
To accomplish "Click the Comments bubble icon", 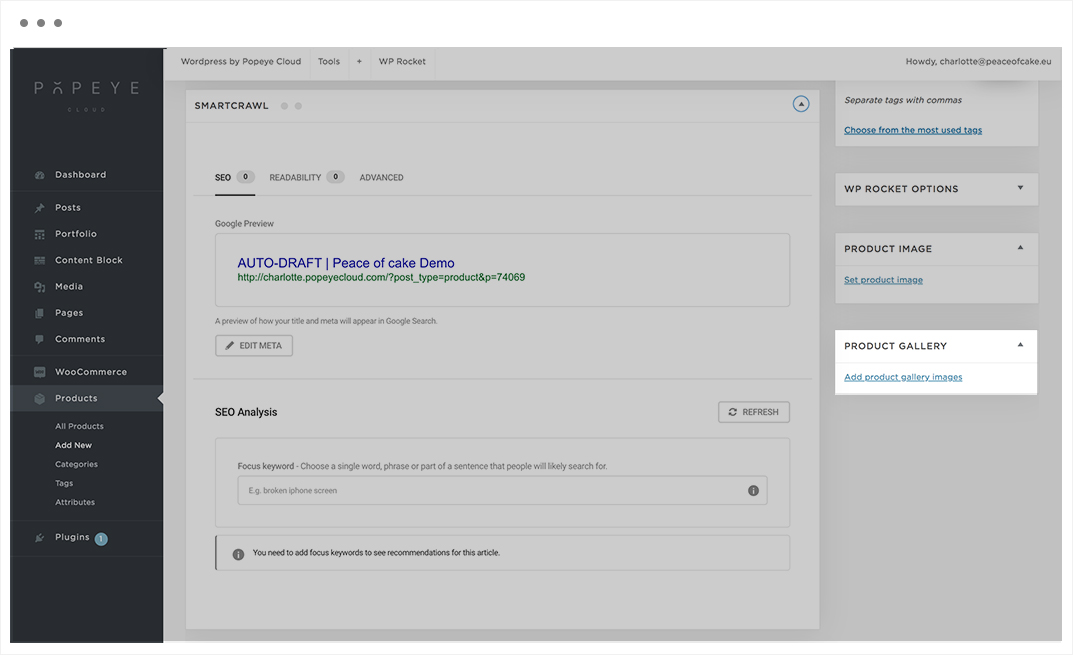I will (x=40, y=339).
